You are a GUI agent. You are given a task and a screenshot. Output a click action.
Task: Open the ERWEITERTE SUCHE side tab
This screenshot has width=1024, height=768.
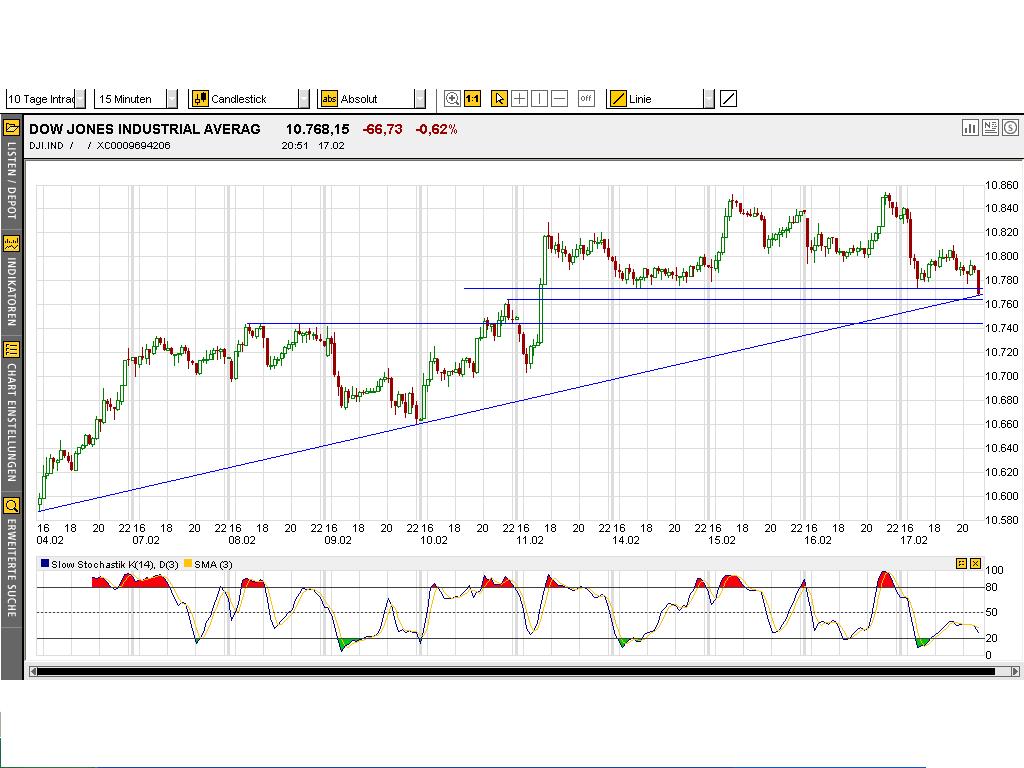pos(12,568)
